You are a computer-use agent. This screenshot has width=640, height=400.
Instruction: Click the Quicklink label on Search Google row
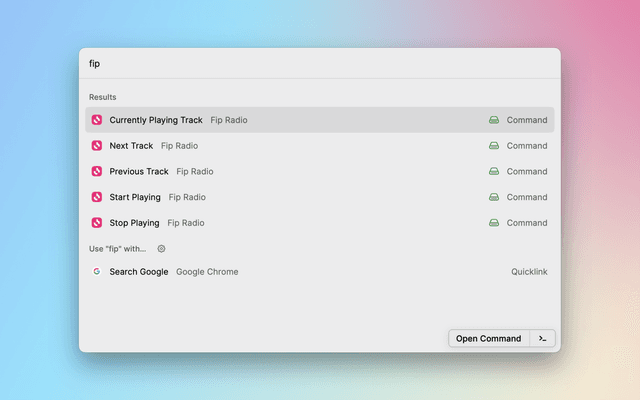pyautogui.click(x=529, y=272)
